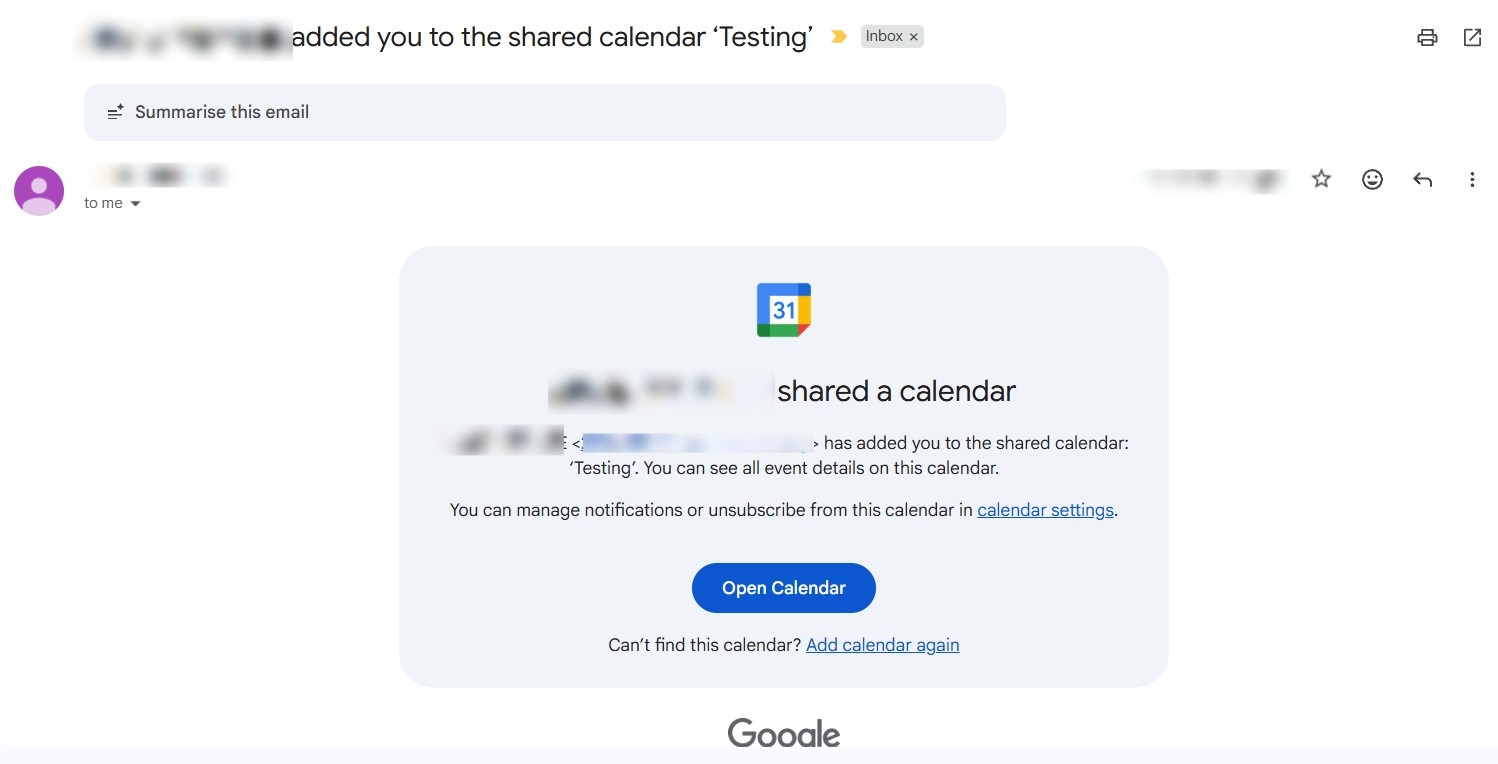
Task: Click the 'shared a calendar' heading
Action: (896, 391)
